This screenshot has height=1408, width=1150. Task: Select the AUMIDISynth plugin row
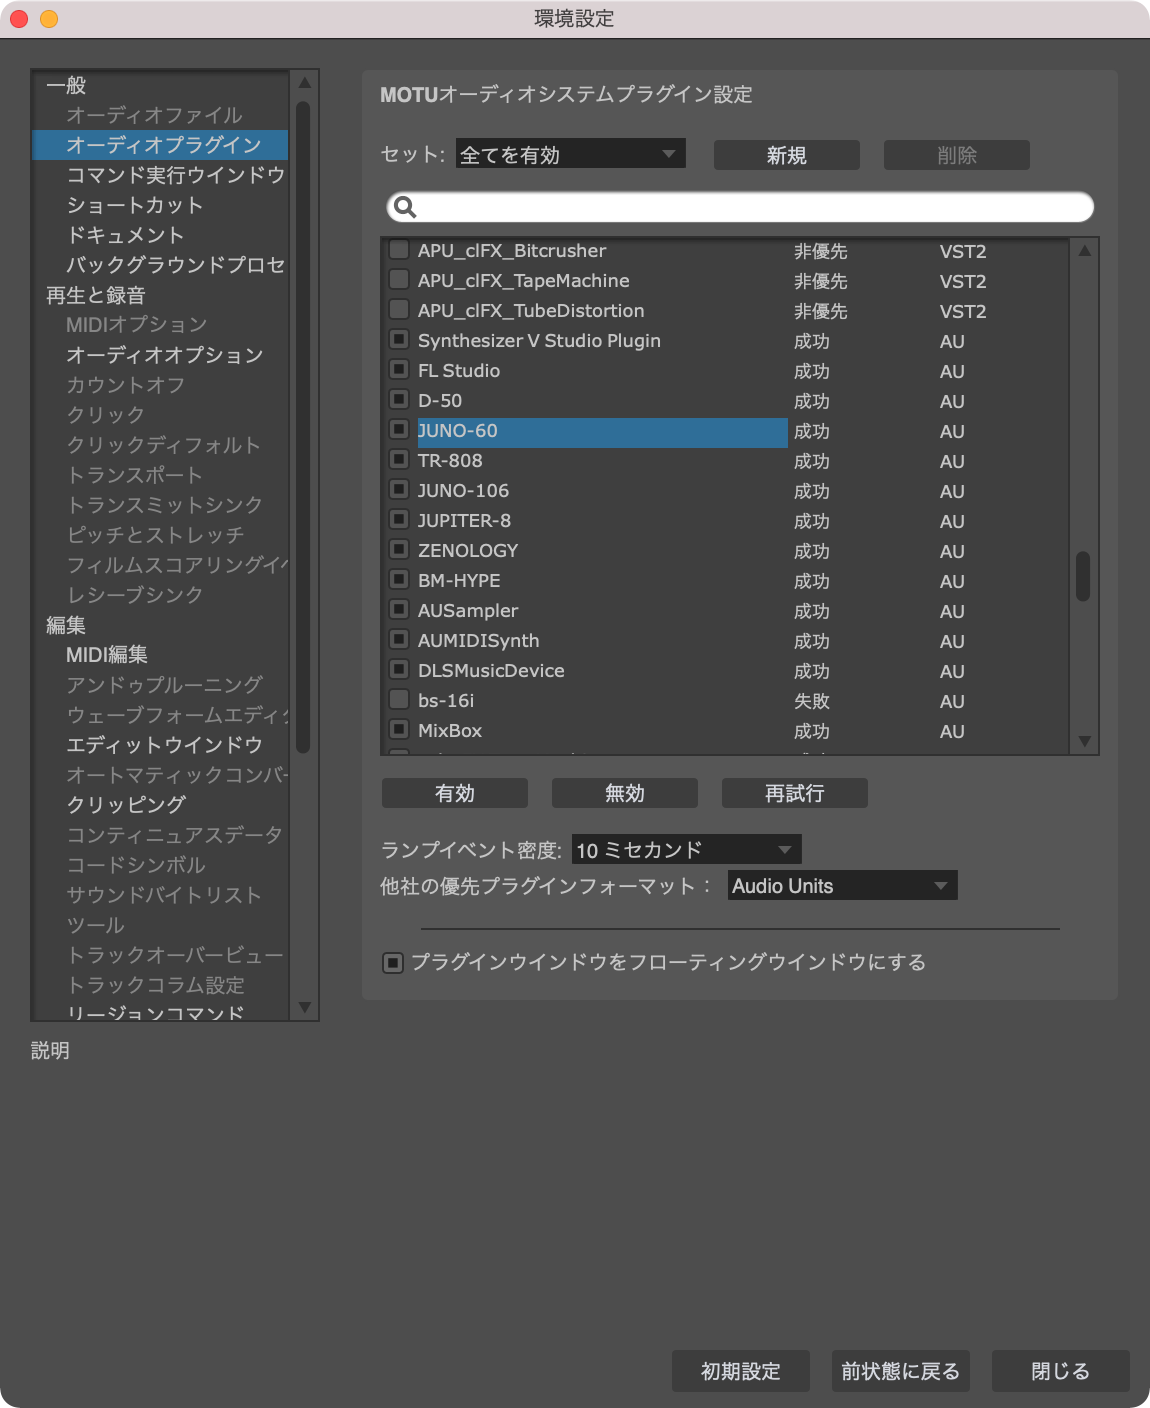tap(727, 640)
